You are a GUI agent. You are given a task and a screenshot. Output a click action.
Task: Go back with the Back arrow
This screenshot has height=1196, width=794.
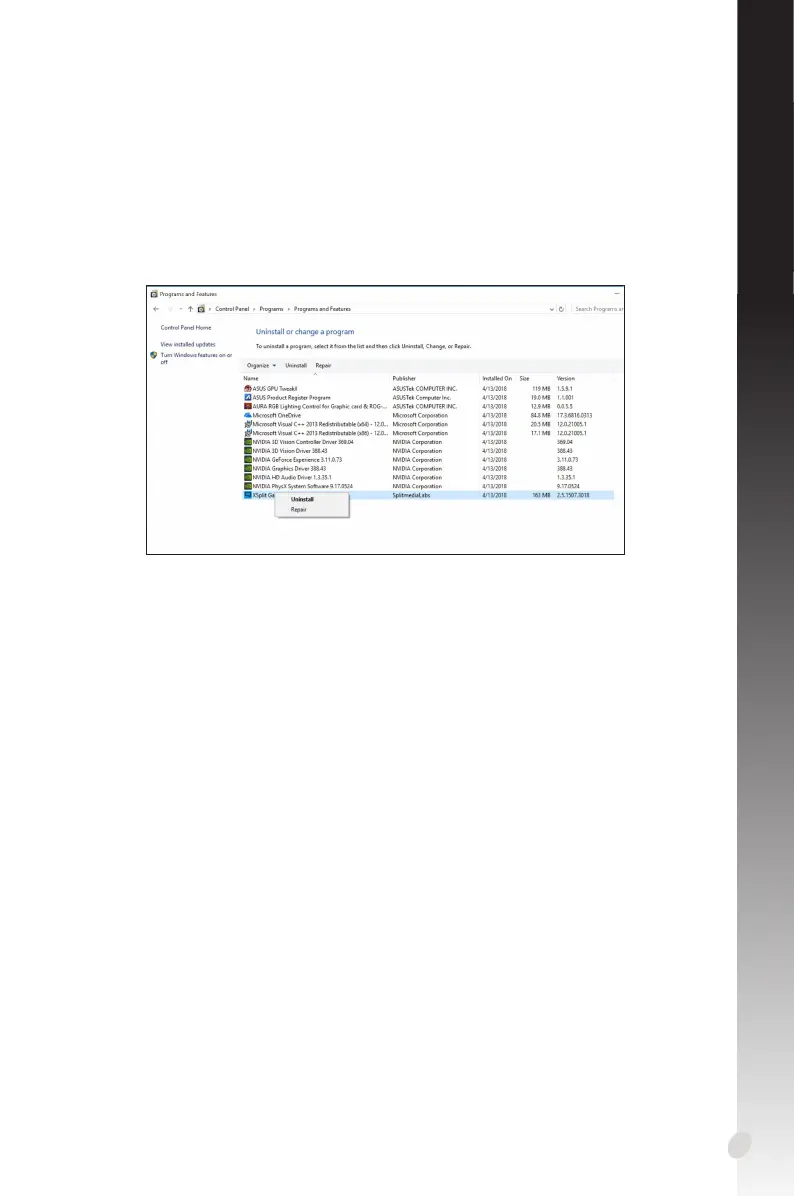tap(156, 309)
